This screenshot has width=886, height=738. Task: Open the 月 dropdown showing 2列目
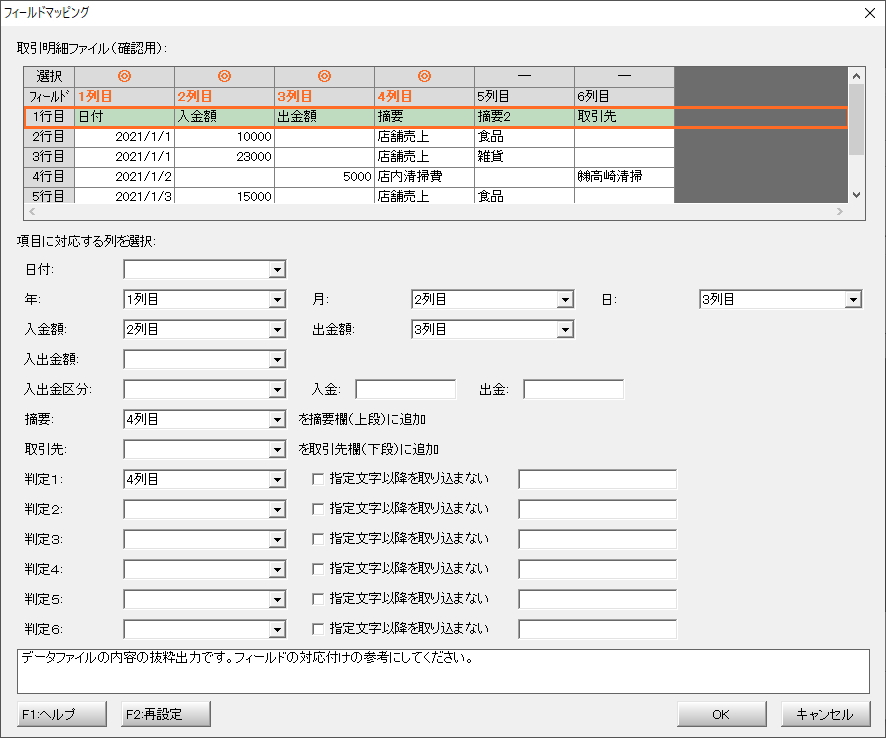pos(565,299)
